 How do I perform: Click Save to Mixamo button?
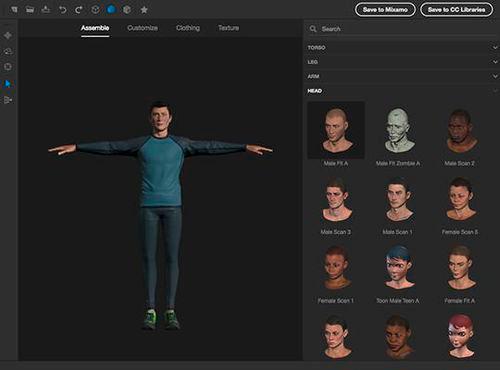tap(385, 10)
